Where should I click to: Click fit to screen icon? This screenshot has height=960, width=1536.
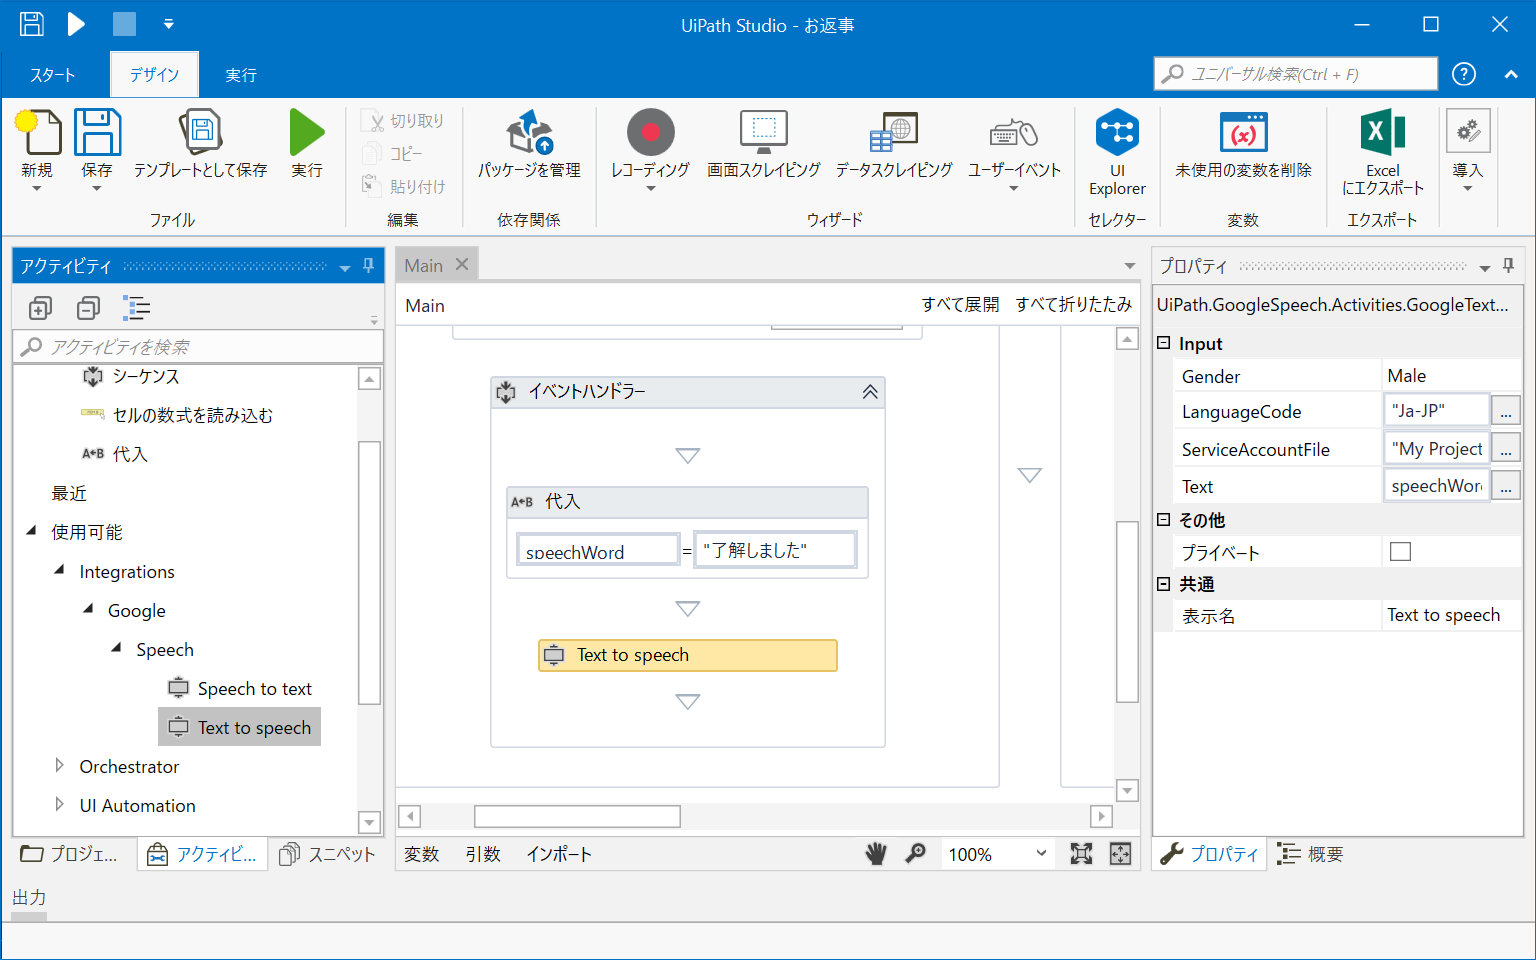pyautogui.click(x=1081, y=853)
